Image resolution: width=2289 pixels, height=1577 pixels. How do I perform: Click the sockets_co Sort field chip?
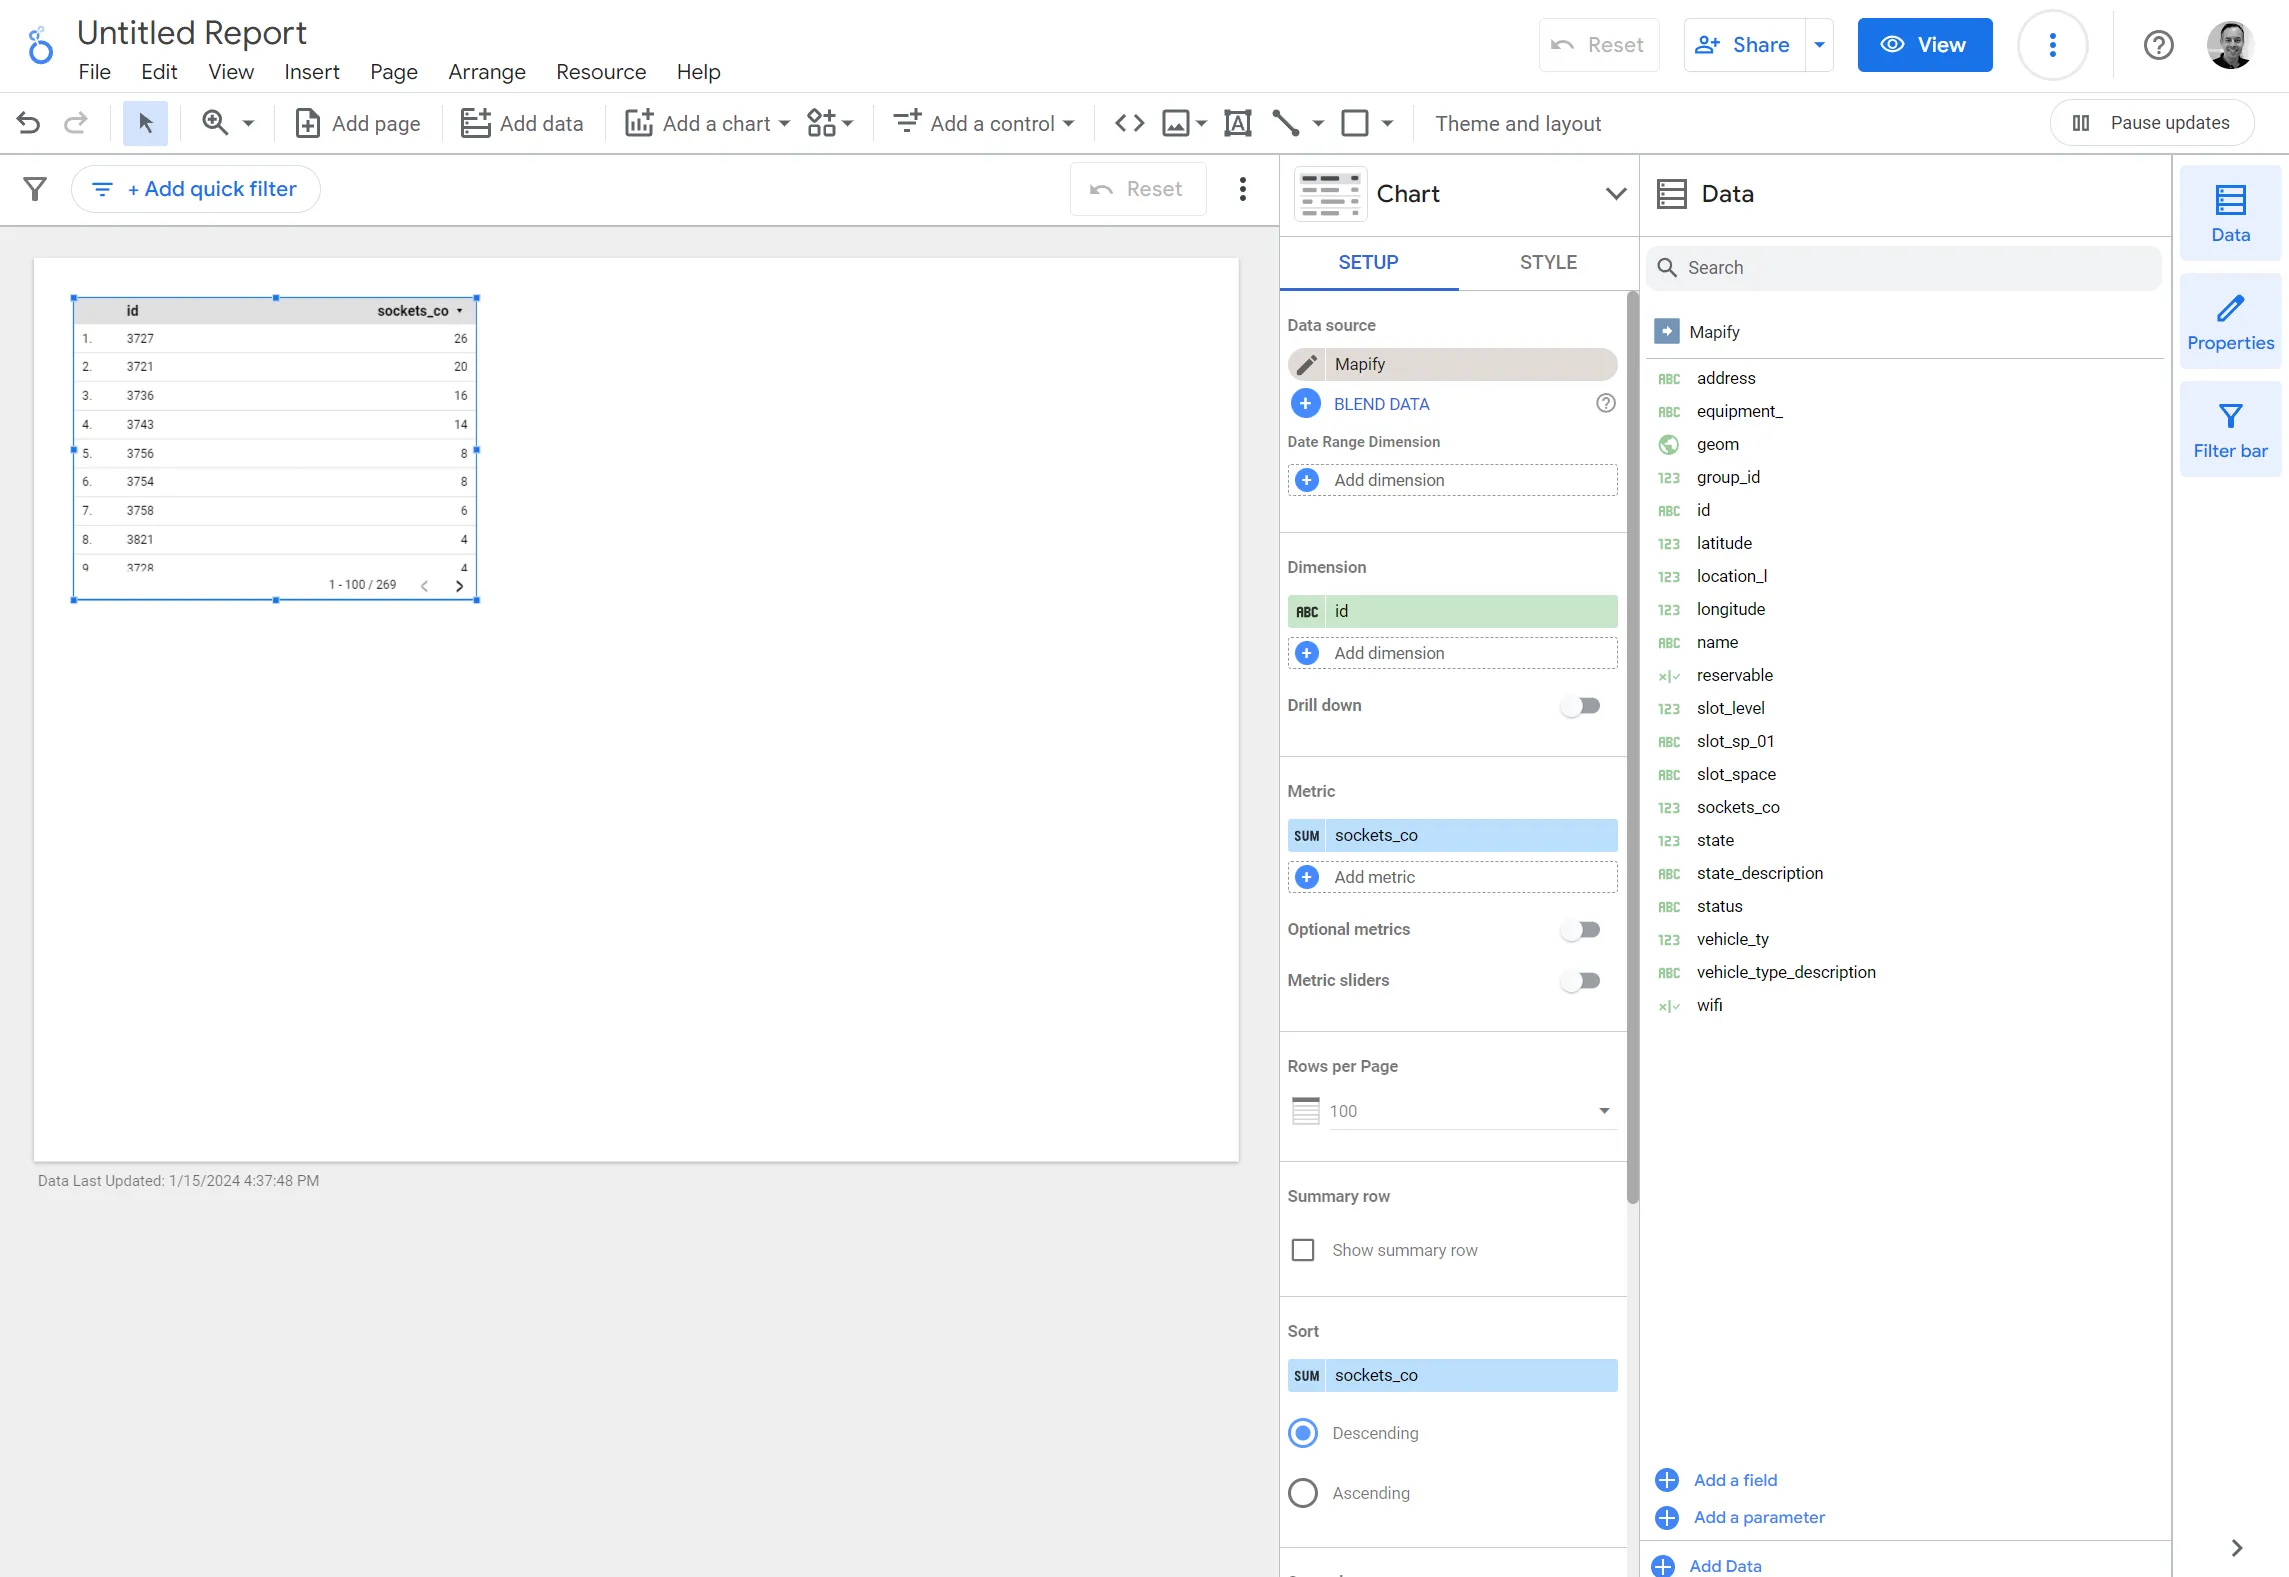coord(1453,1375)
